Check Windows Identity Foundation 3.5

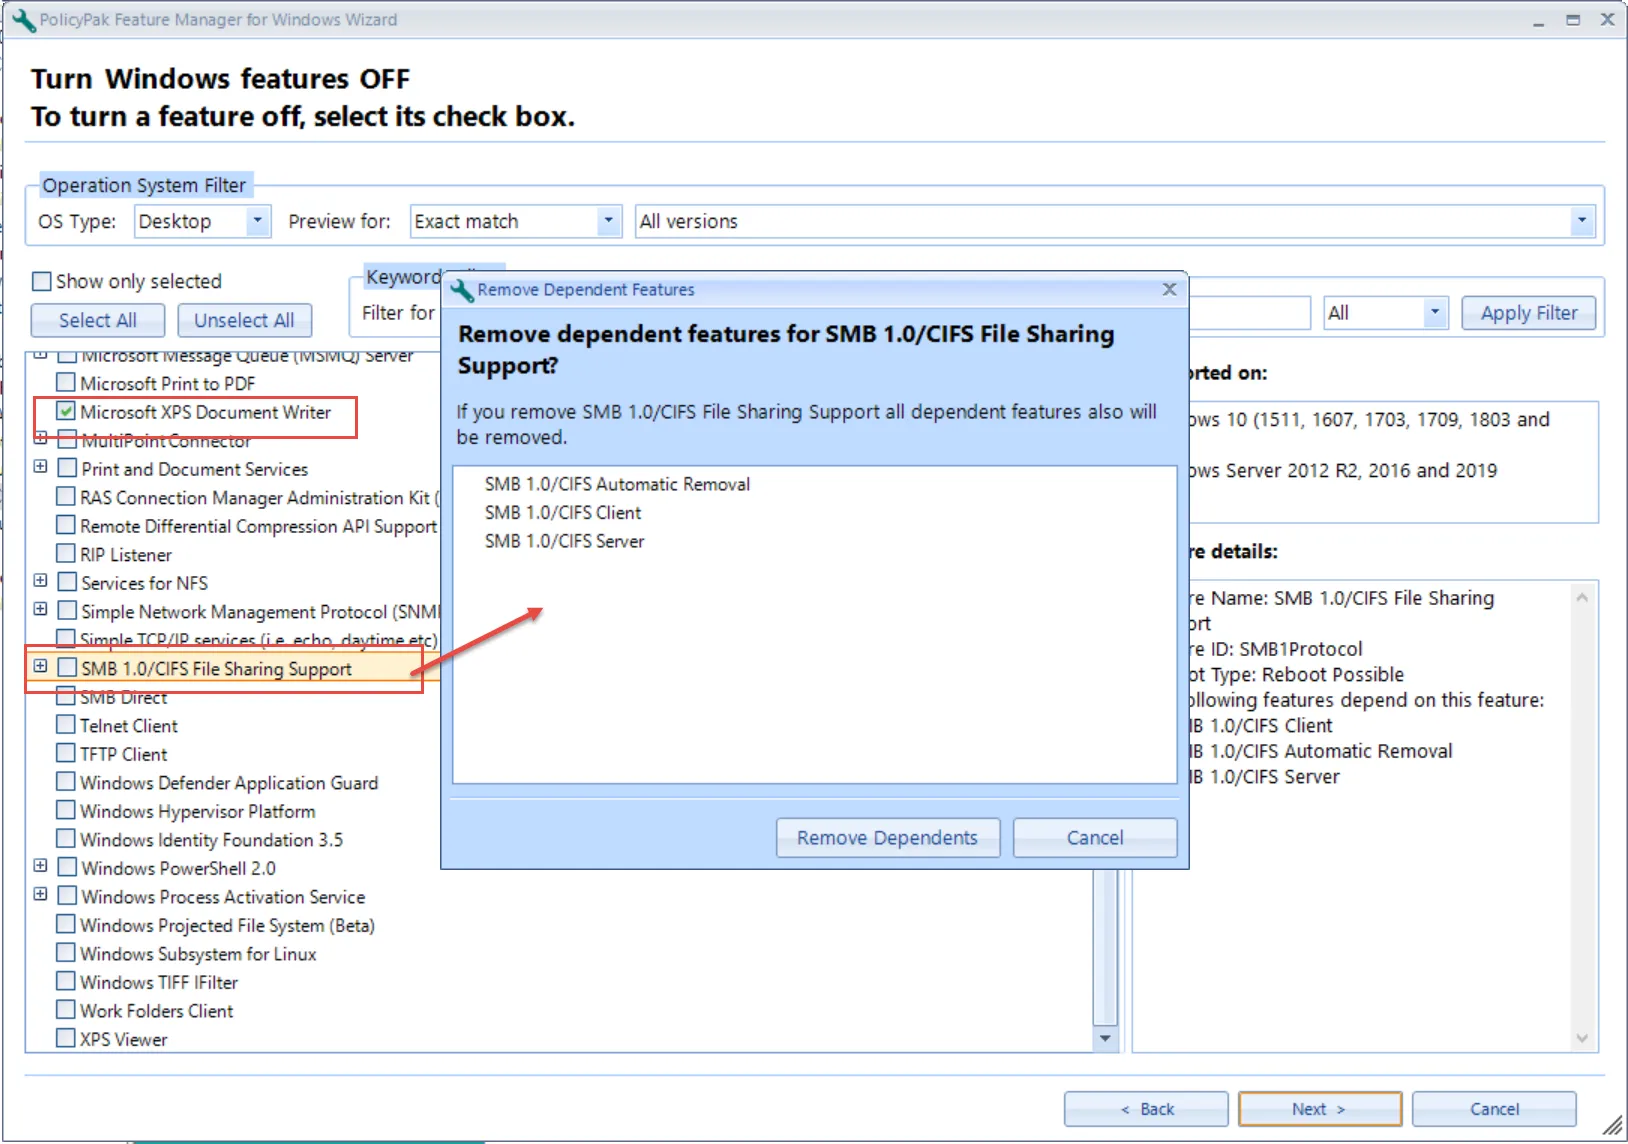(x=66, y=838)
